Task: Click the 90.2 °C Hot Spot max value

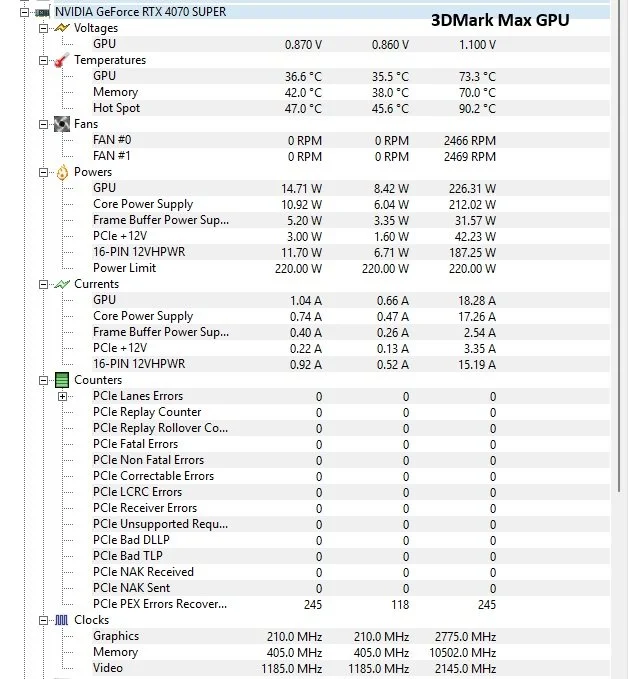Action: pyautogui.click(x=477, y=109)
